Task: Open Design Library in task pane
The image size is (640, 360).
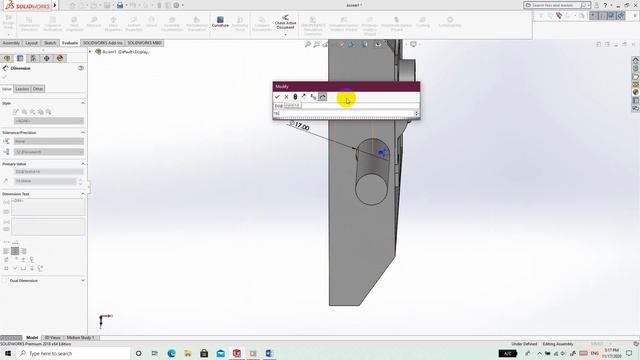Action: tap(636, 68)
